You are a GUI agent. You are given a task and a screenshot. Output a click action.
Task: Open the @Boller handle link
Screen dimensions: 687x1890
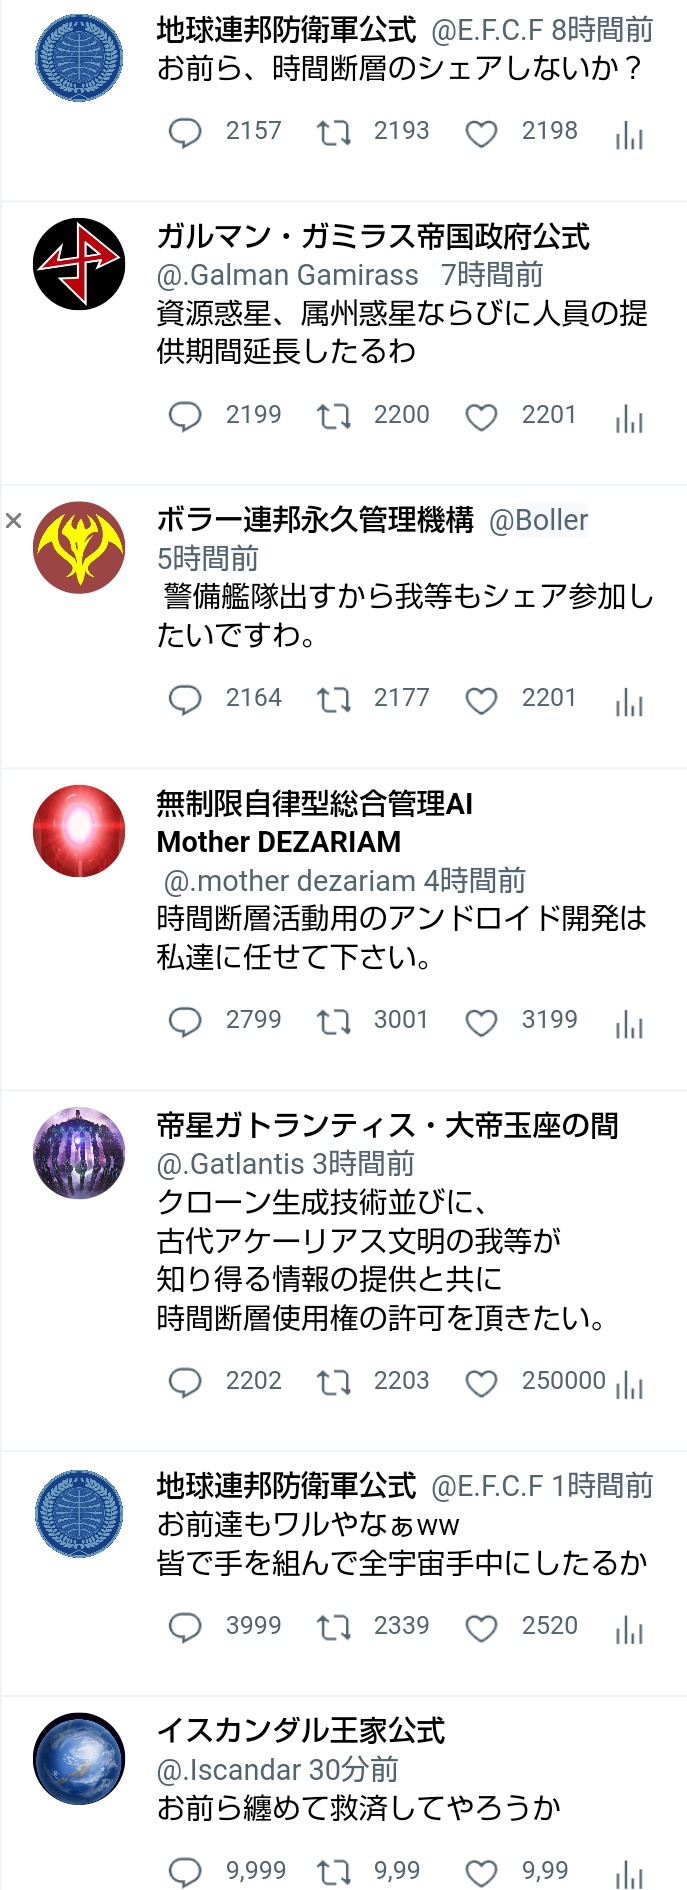[538, 520]
